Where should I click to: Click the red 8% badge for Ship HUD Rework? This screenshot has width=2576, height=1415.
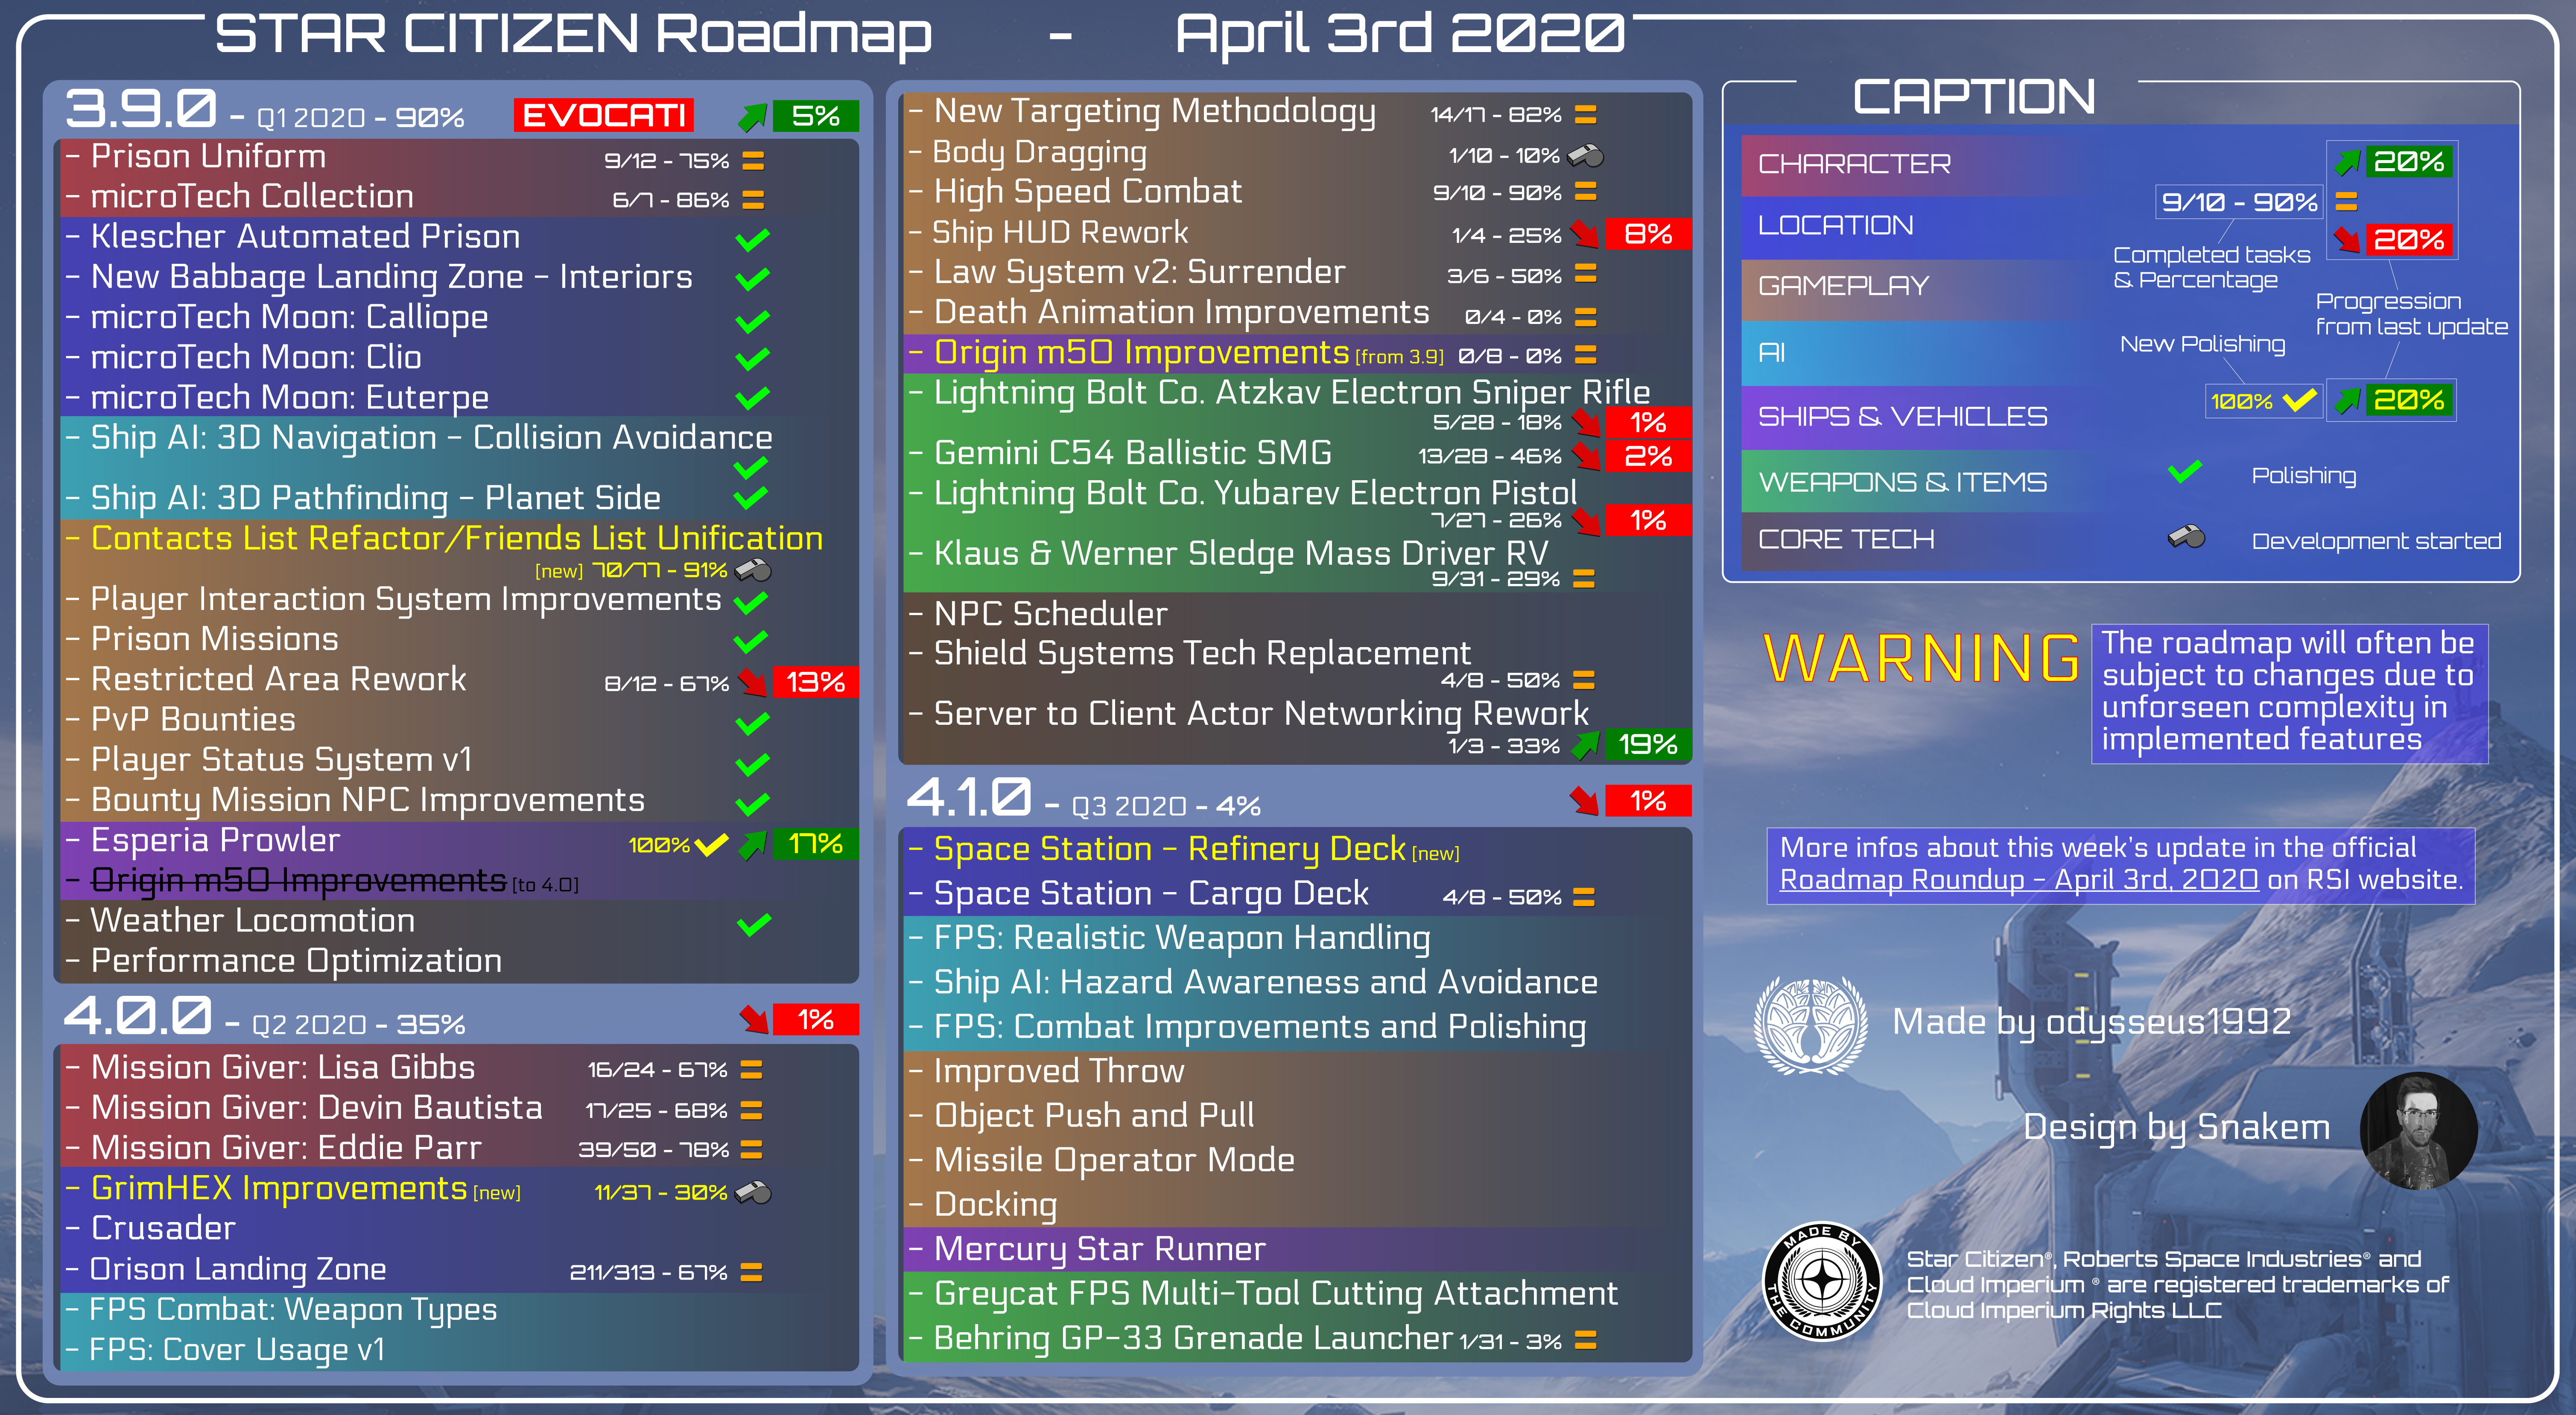(1648, 234)
